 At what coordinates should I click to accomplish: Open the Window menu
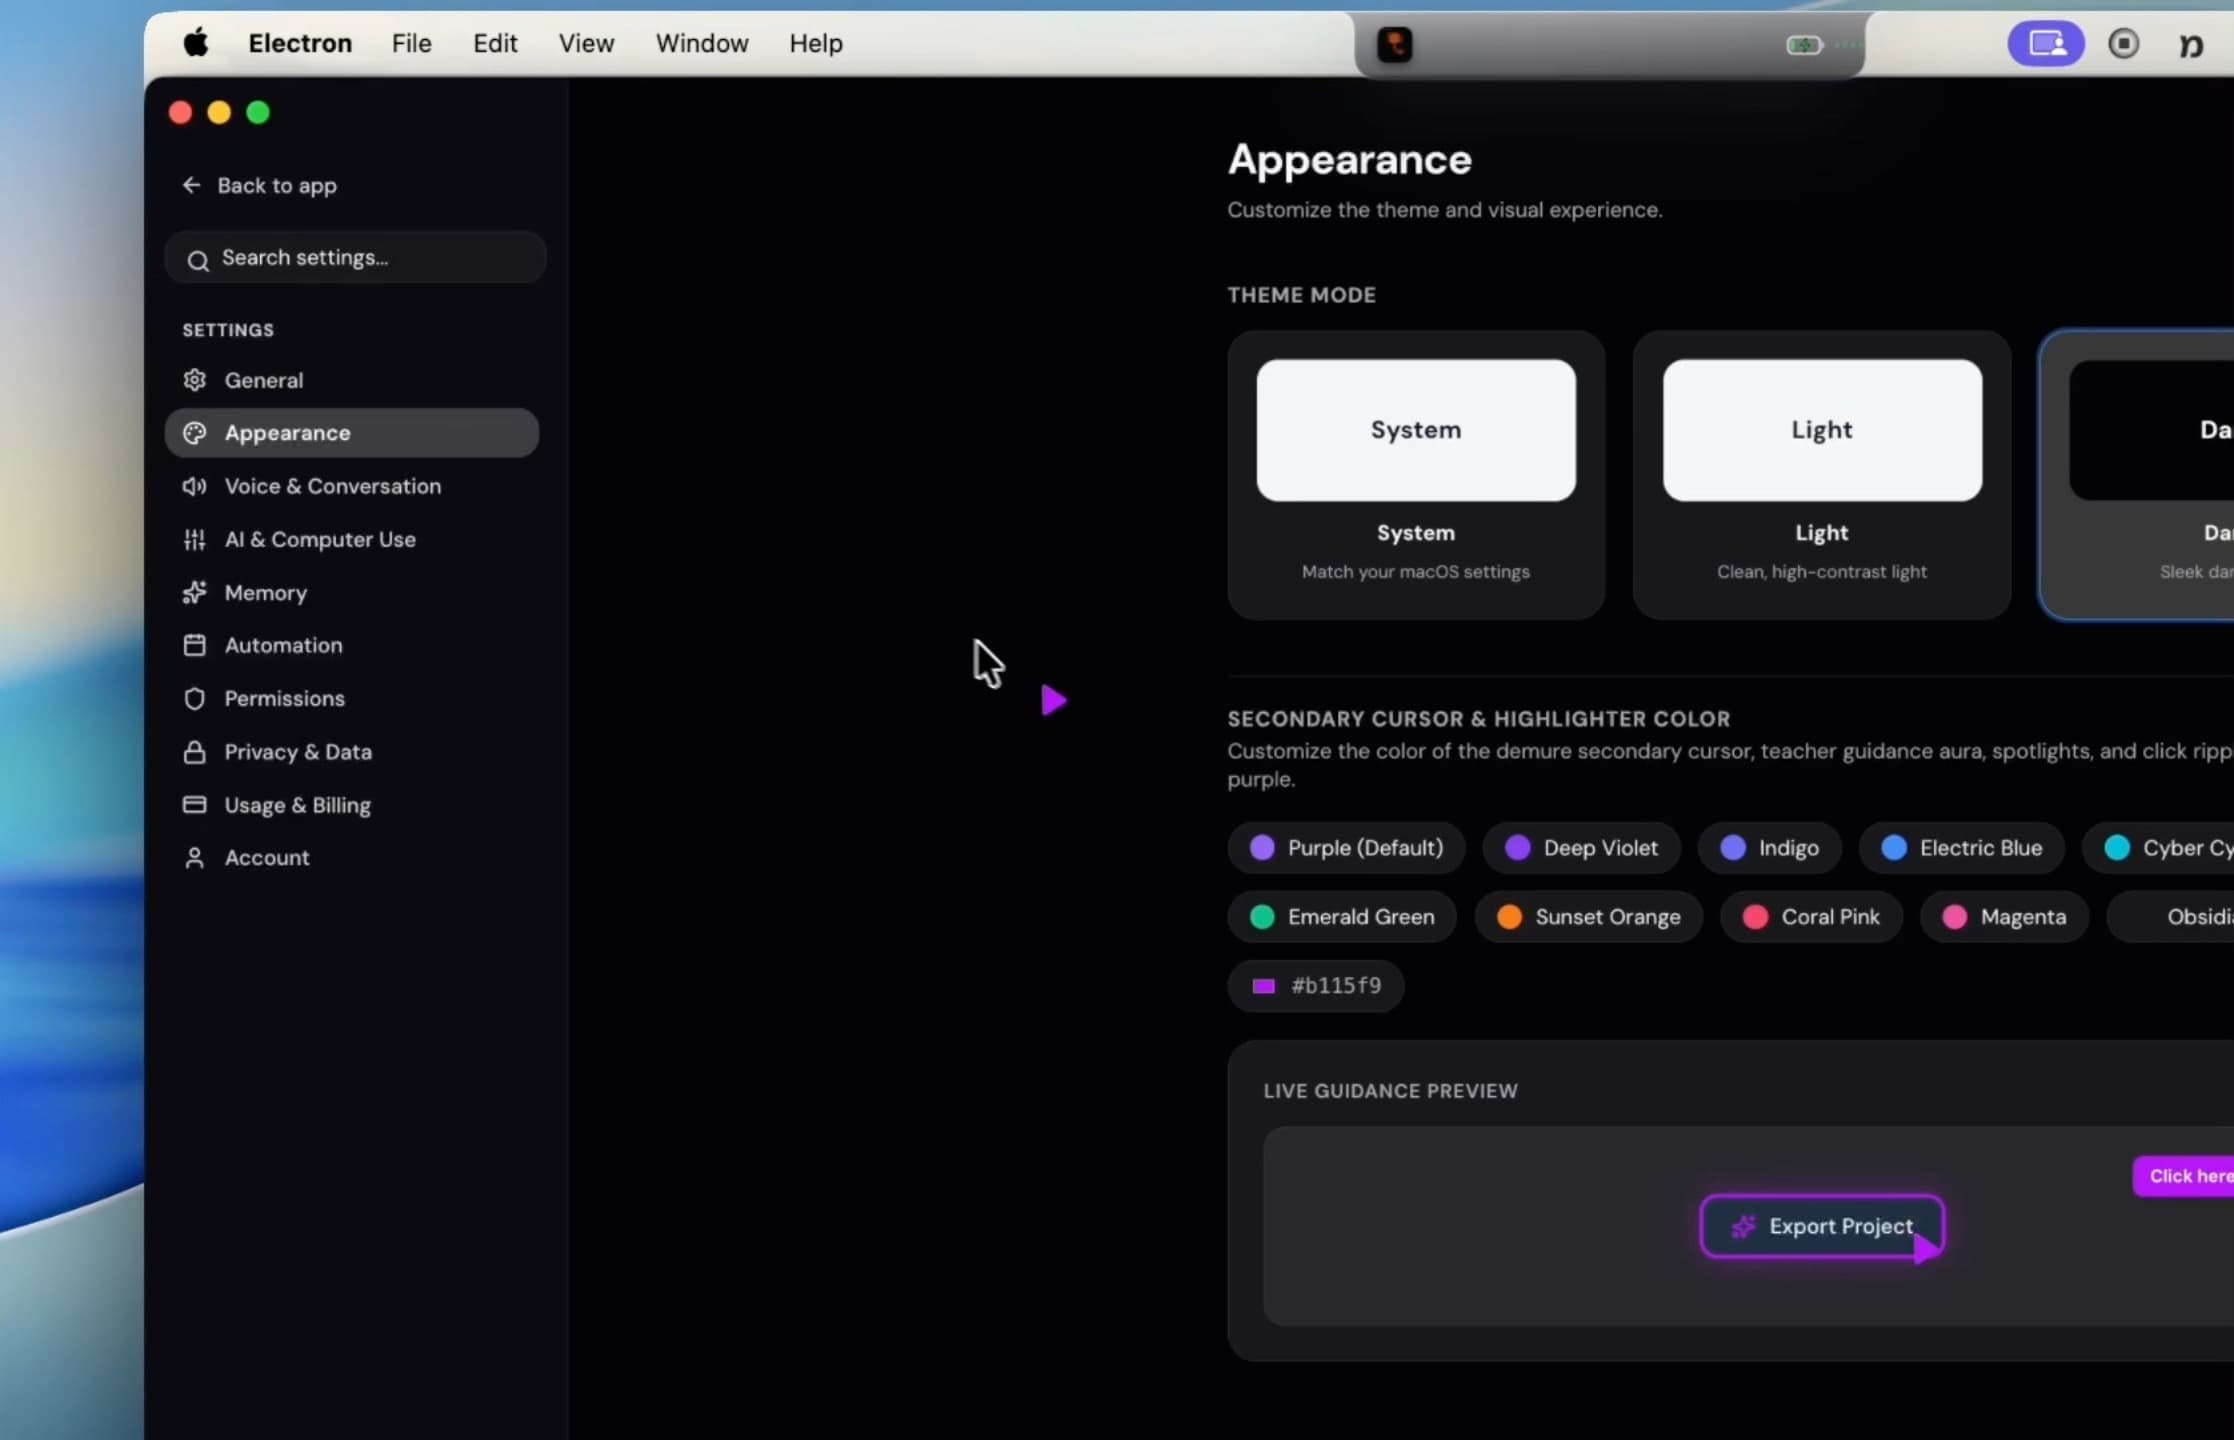click(x=702, y=43)
